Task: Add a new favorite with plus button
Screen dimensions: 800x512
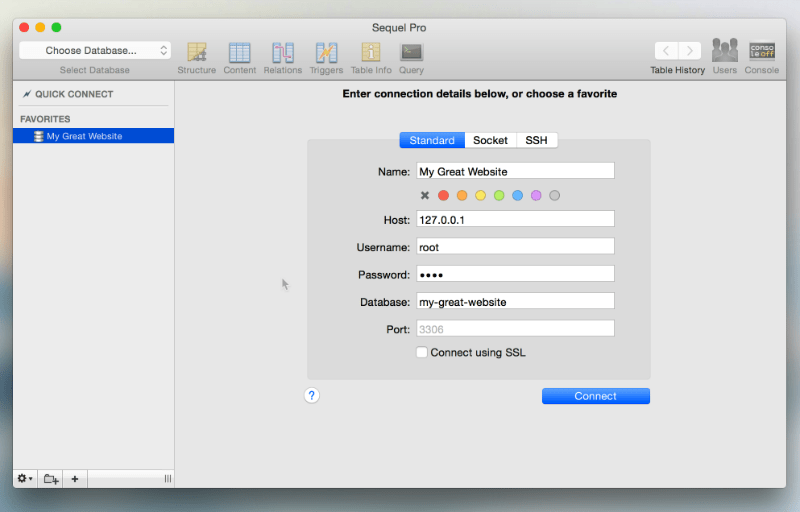Action: pos(75,479)
